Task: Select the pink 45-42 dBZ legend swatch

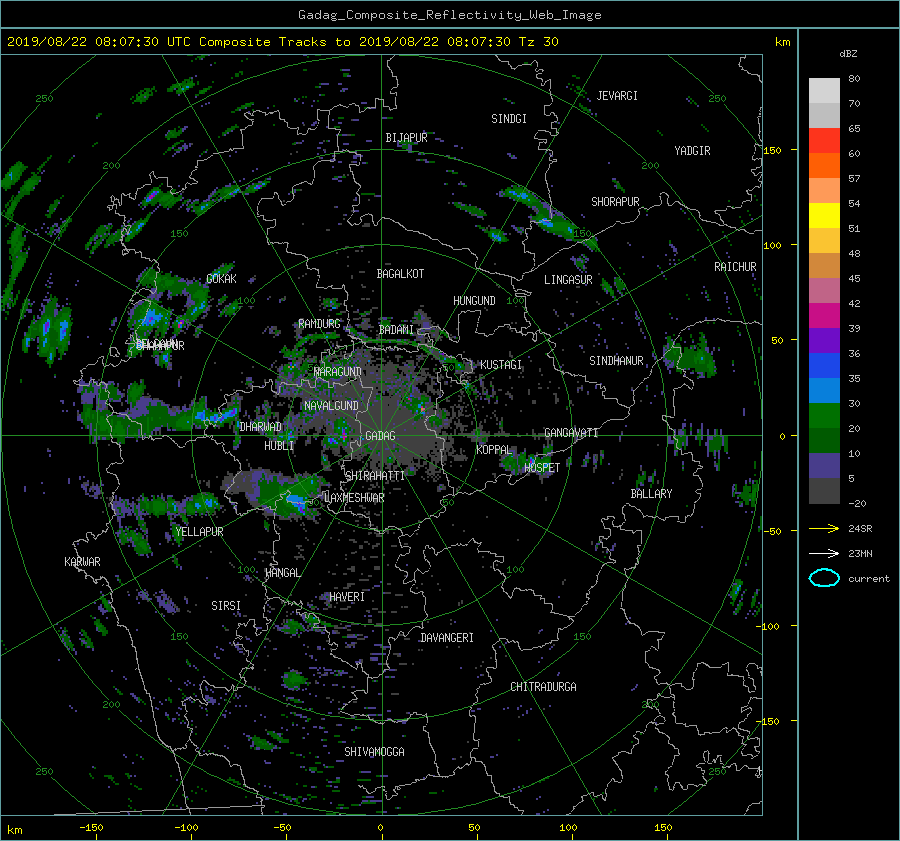Action: (x=824, y=290)
